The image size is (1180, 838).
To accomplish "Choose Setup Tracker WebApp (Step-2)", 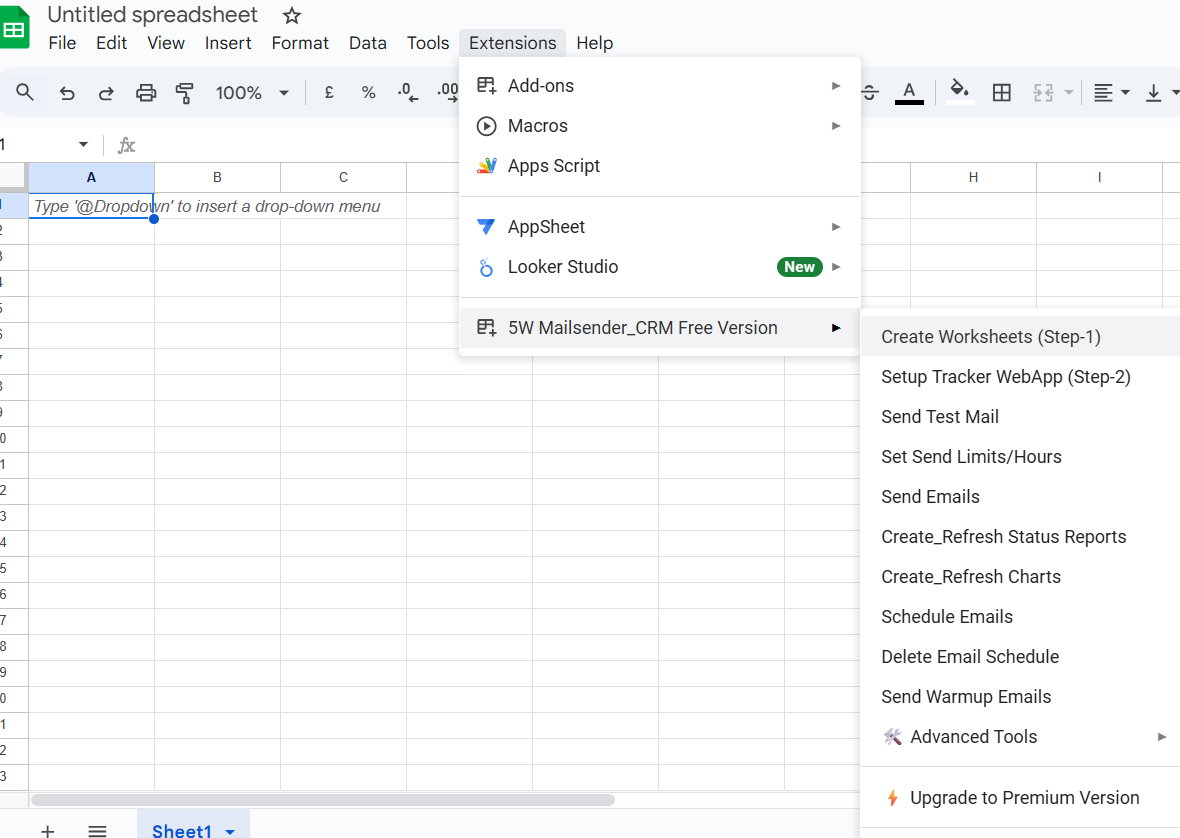I will [1020, 376].
